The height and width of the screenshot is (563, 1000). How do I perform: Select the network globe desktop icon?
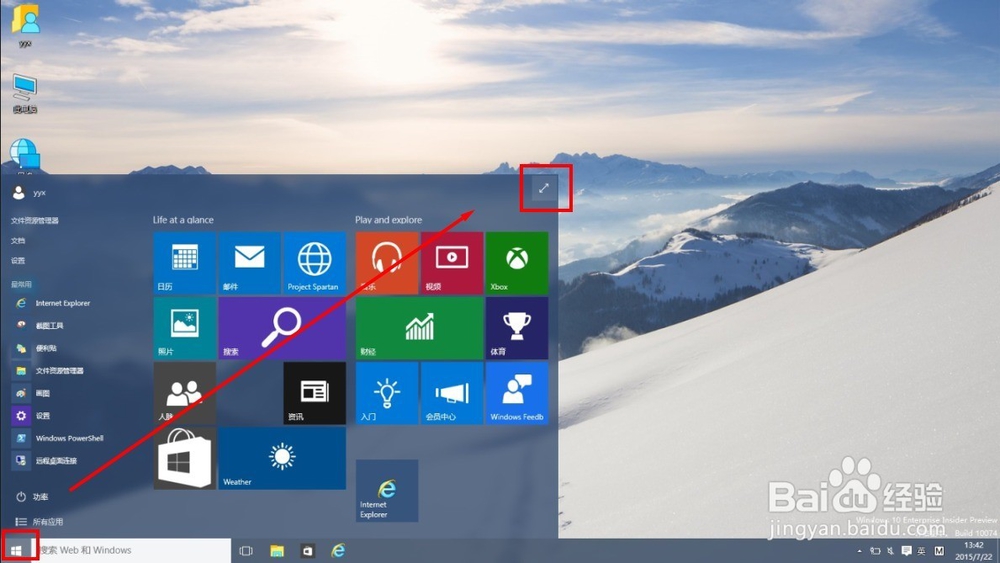coord(24,156)
